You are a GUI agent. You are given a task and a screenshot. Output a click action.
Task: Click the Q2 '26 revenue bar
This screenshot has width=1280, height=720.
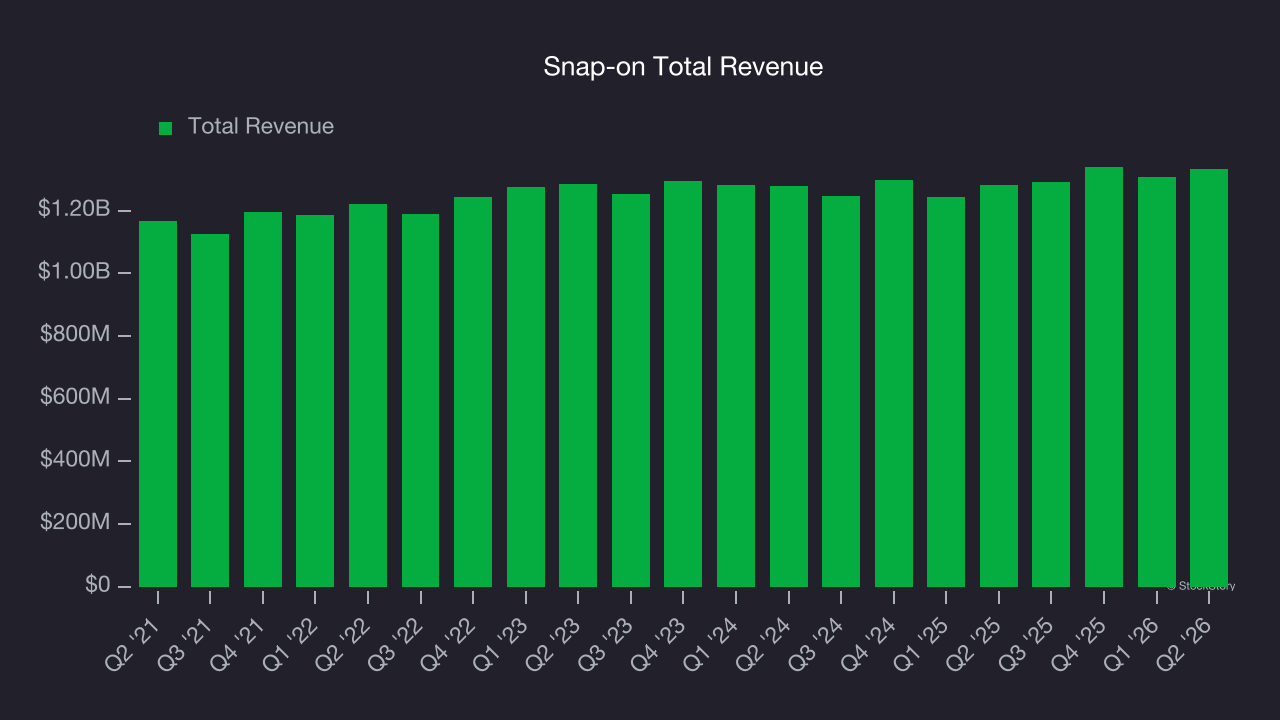[1209, 378]
